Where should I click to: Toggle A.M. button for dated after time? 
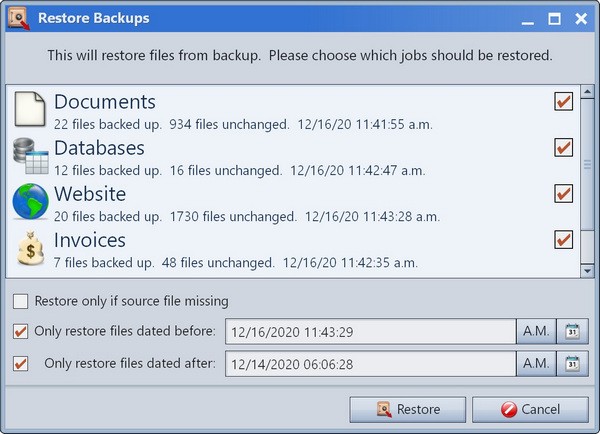(536, 364)
